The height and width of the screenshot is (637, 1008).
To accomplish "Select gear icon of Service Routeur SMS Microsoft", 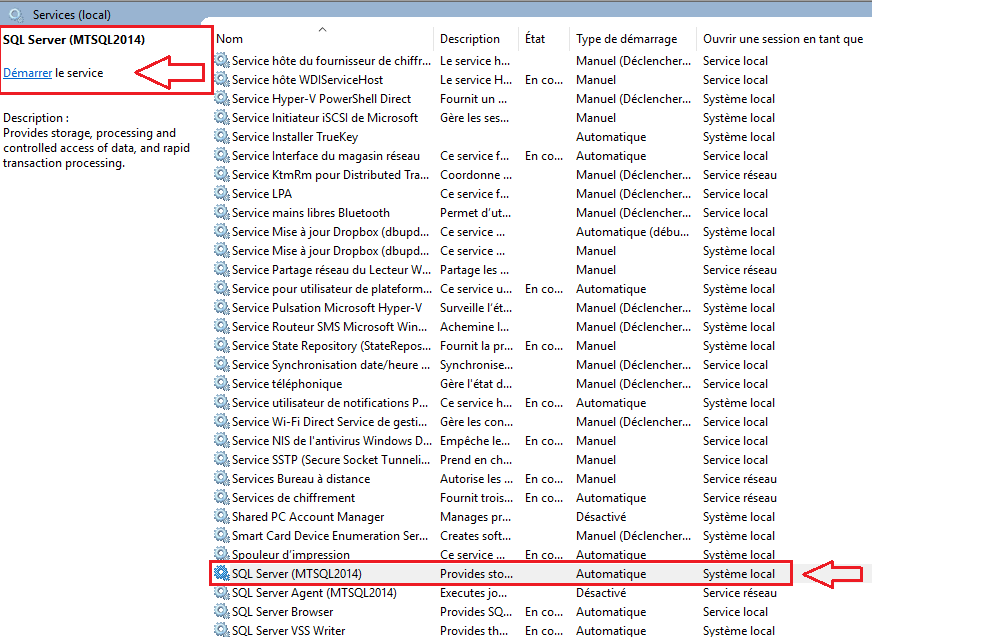I will (222, 326).
